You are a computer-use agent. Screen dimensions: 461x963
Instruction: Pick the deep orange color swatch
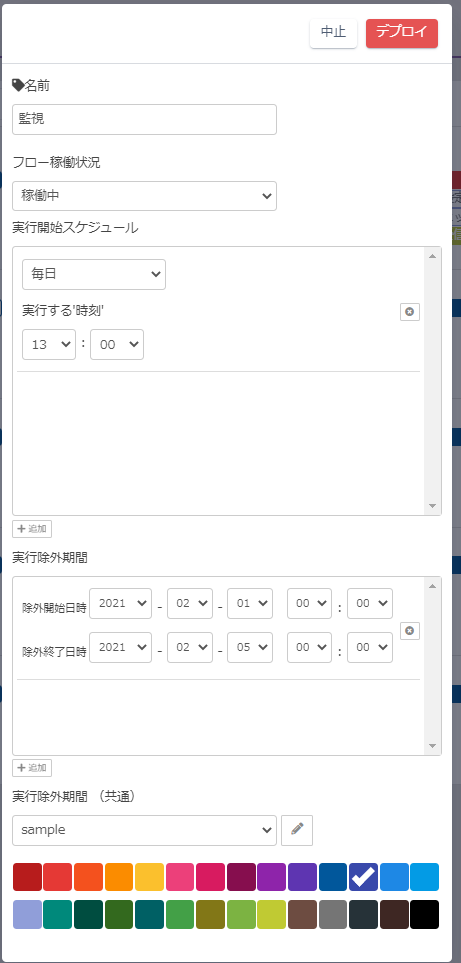[88, 877]
